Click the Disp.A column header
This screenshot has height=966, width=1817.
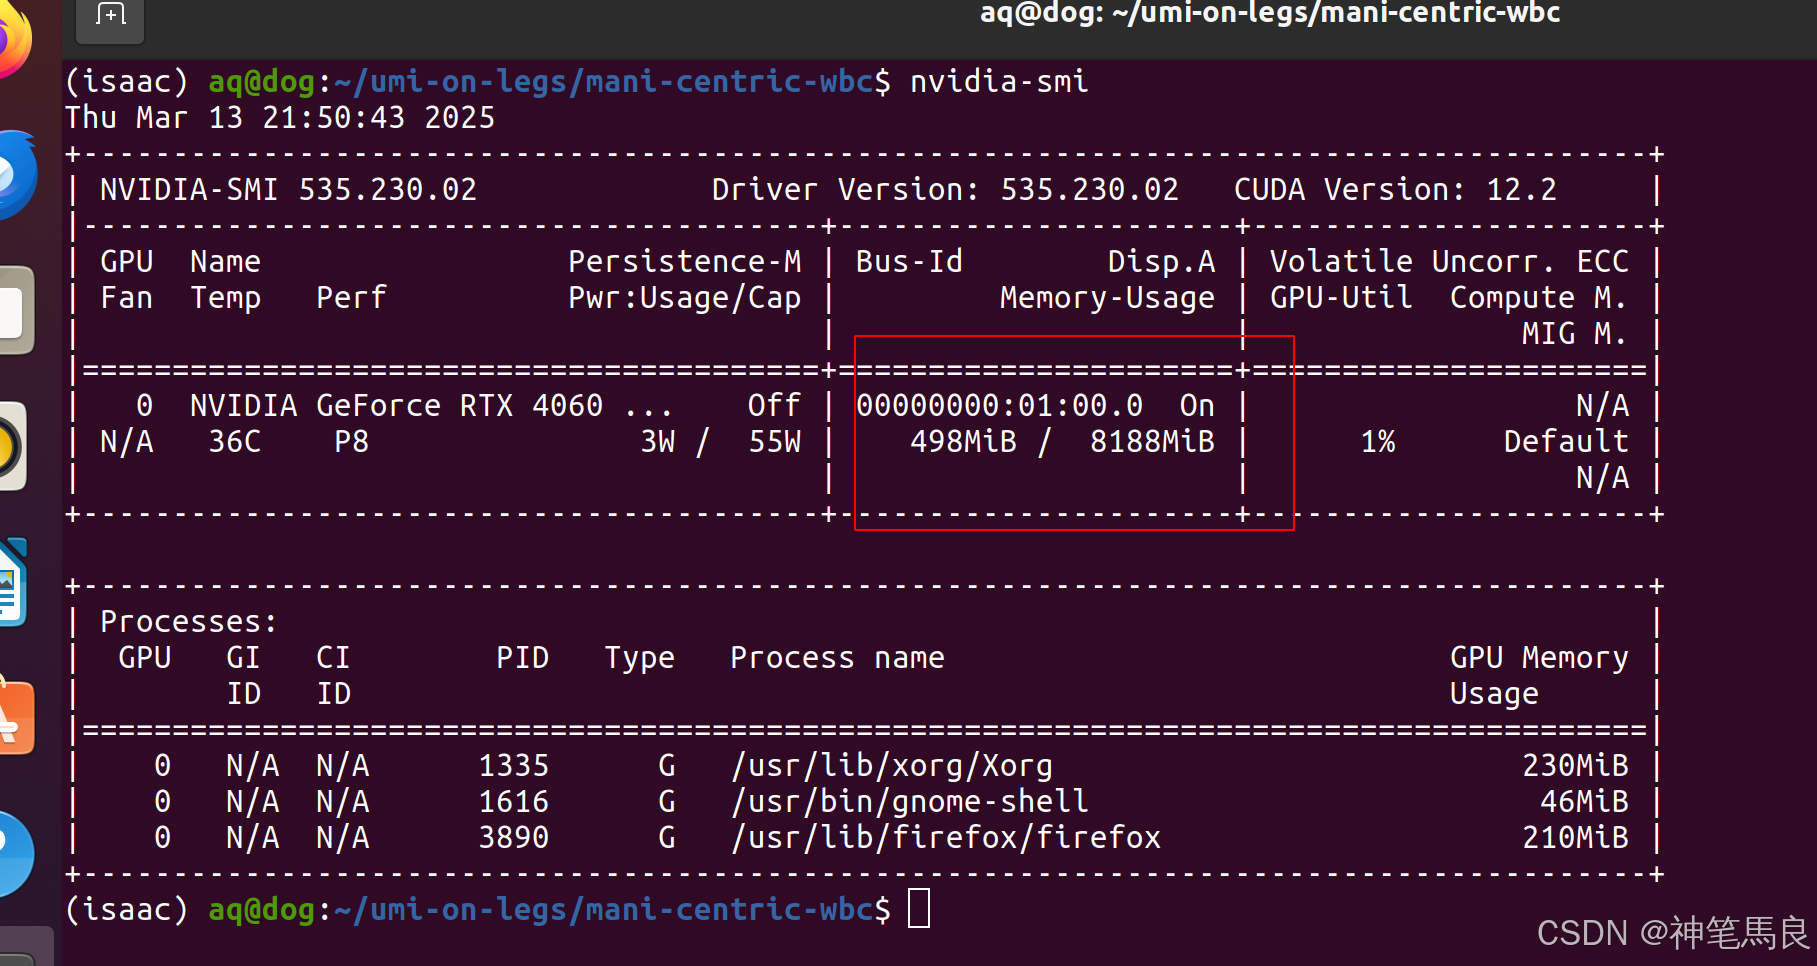[x=1161, y=262]
